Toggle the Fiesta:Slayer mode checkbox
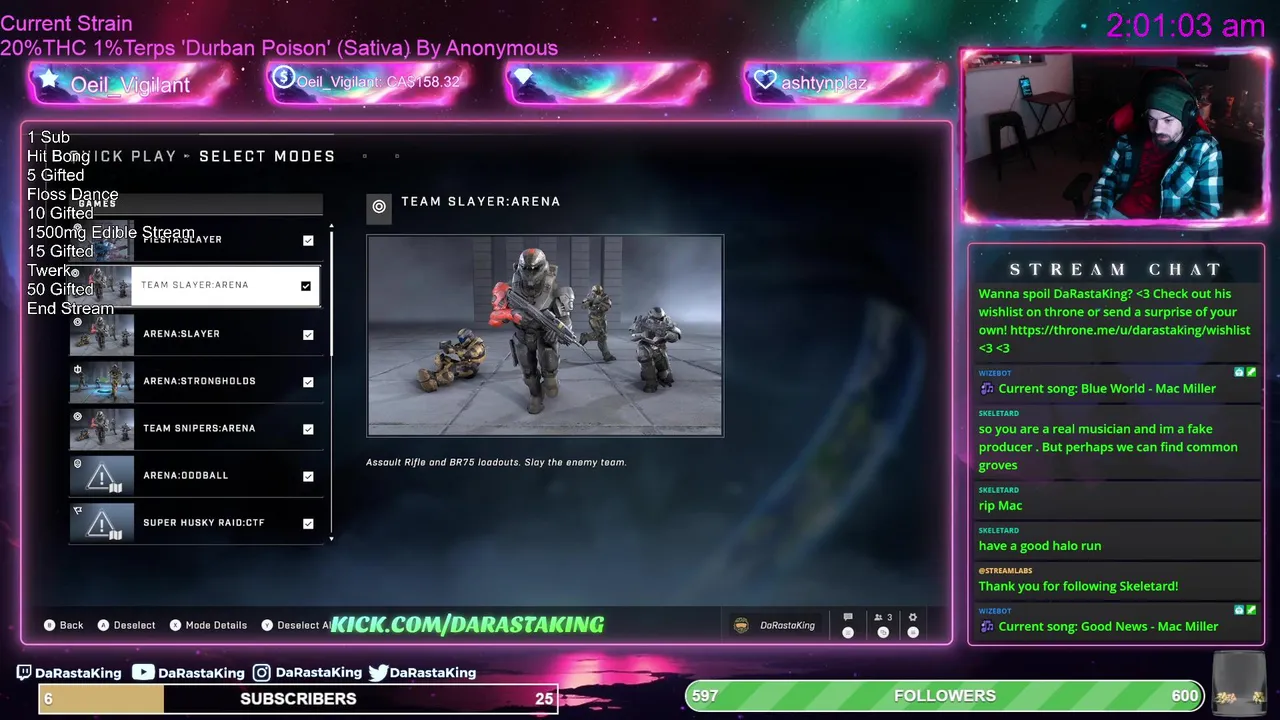Image resolution: width=1280 pixels, height=720 pixels. pyautogui.click(x=308, y=240)
